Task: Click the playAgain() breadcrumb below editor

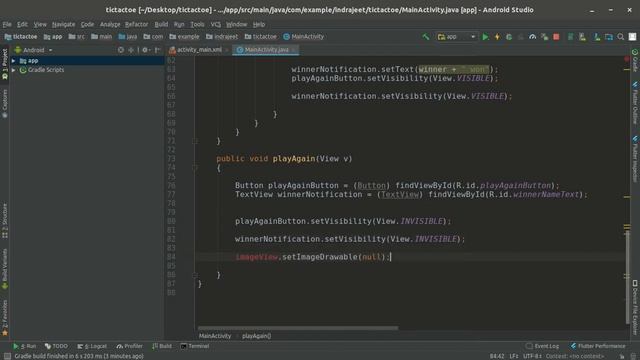Action: click(x=256, y=336)
